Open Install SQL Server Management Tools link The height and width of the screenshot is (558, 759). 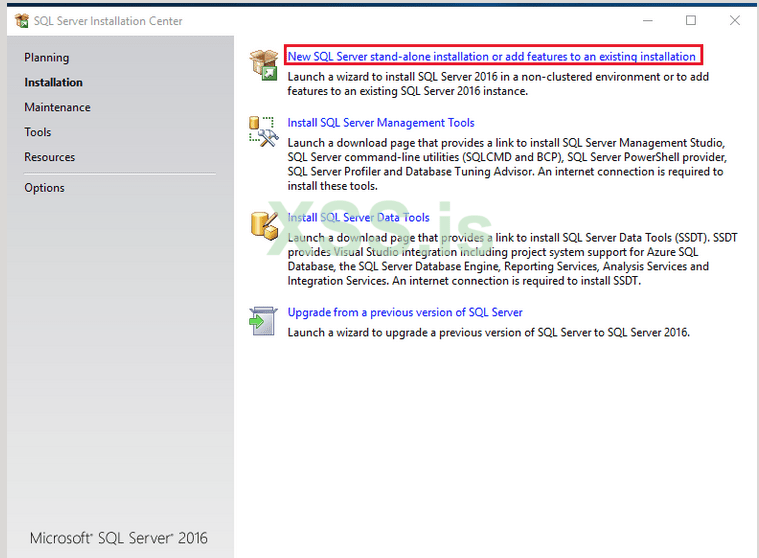[380, 123]
